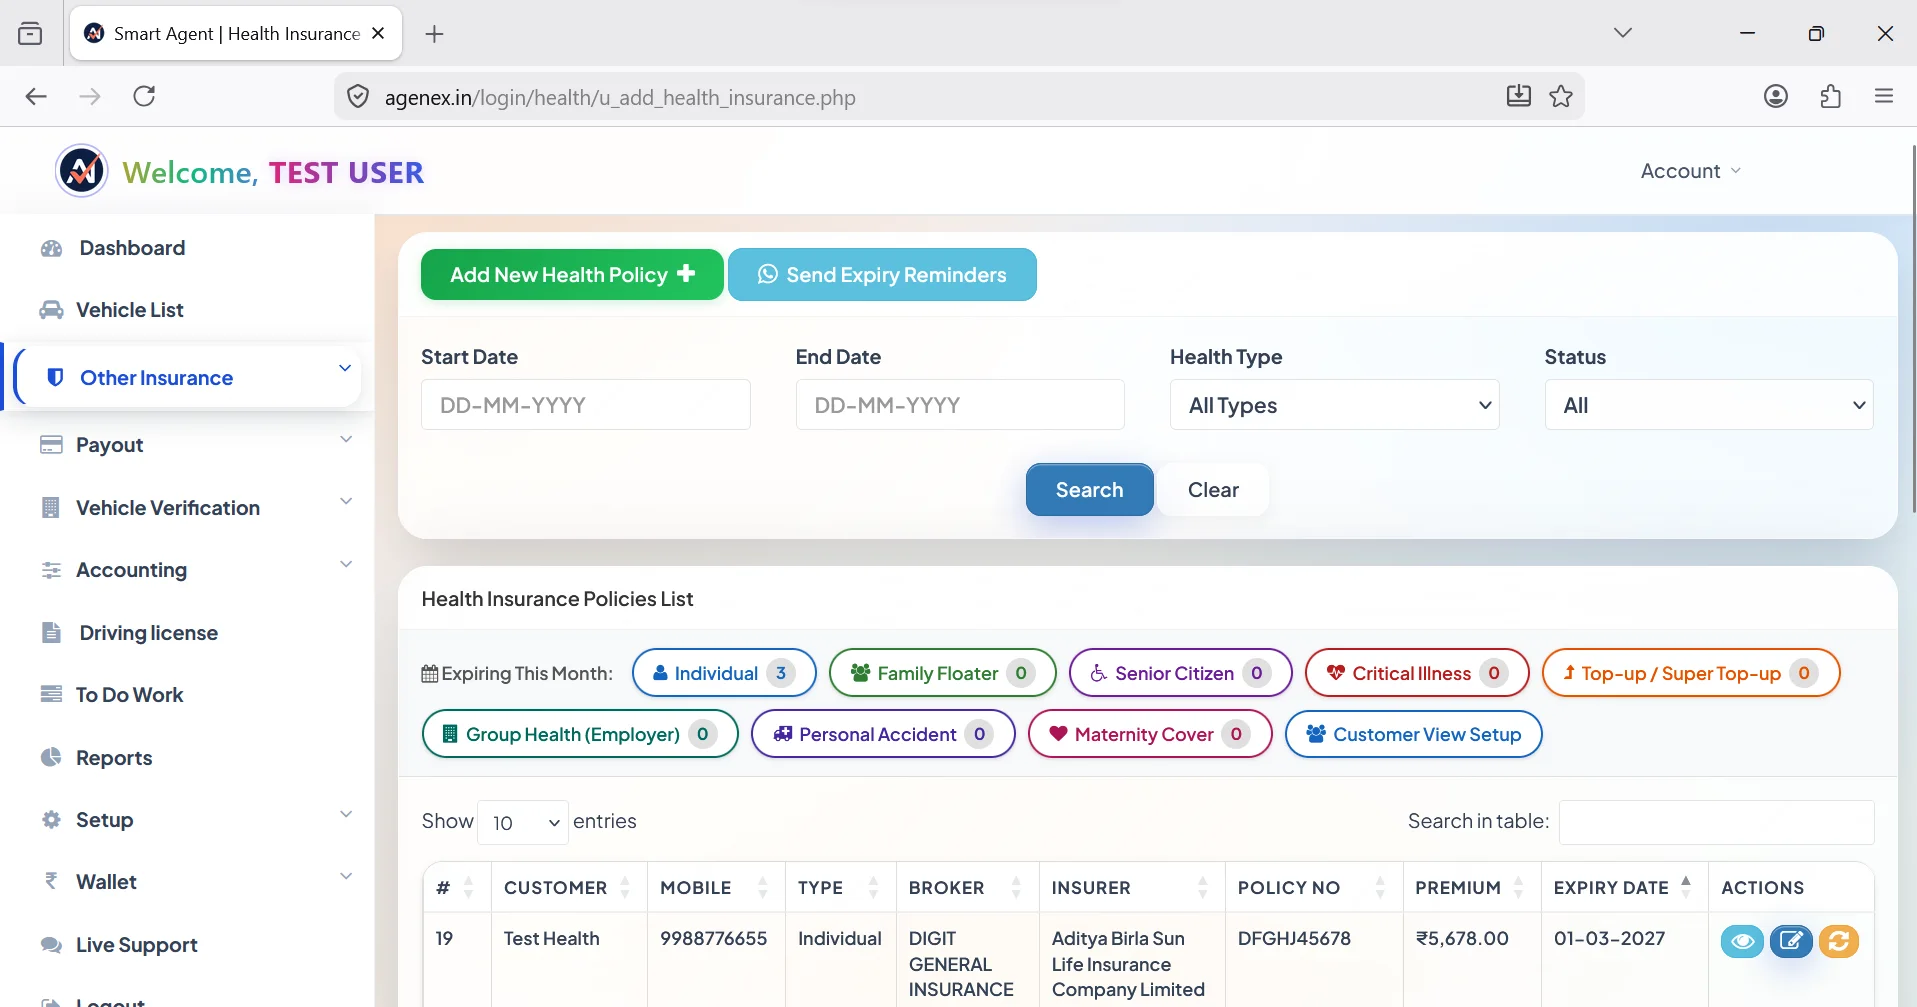Expand the Vehicle Verification chevron
Image resolution: width=1917 pixels, height=1007 pixels.
[346, 501]
